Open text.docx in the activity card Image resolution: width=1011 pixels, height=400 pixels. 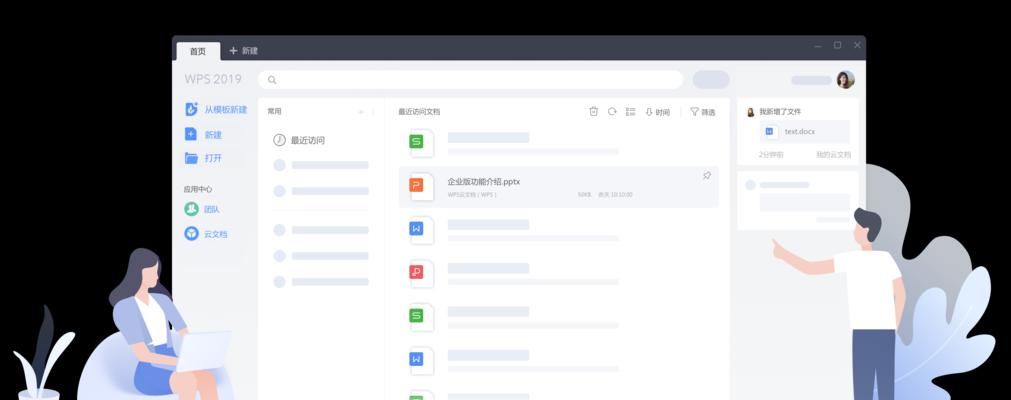pos(805,132)
